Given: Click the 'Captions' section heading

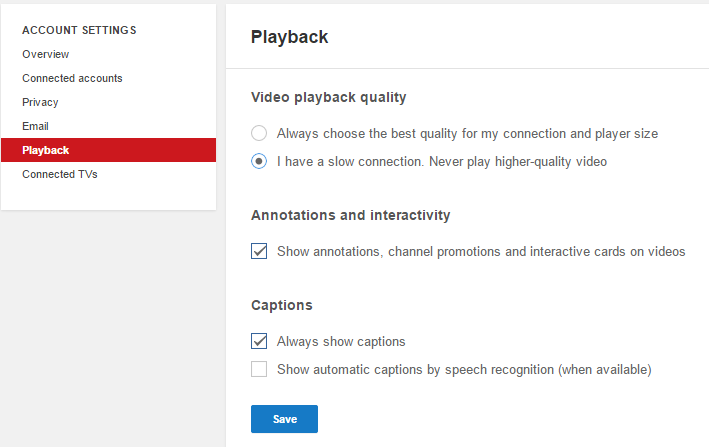Looking at the screenshot, I should pyautogui.click(x=282, y=306).
